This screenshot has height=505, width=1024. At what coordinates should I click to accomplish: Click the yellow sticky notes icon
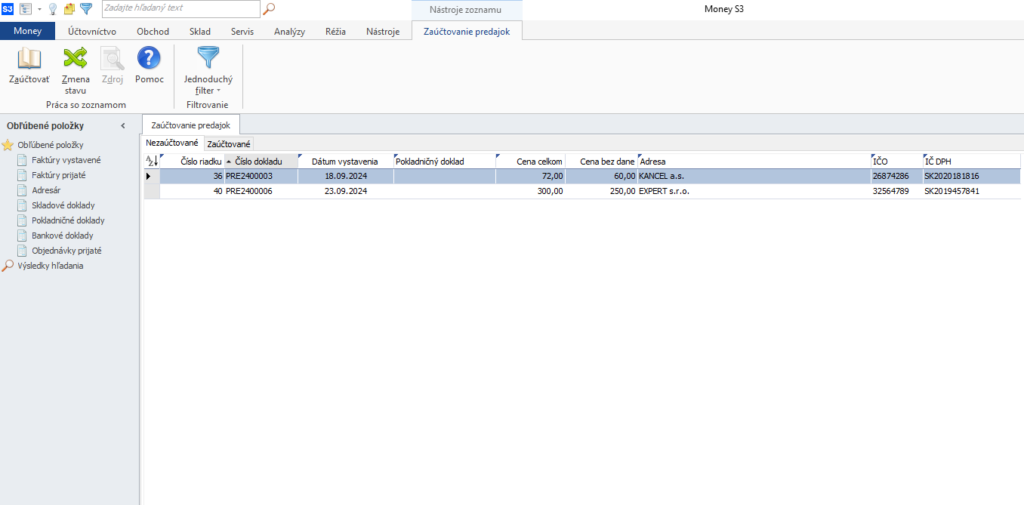[x=69, y=8]
